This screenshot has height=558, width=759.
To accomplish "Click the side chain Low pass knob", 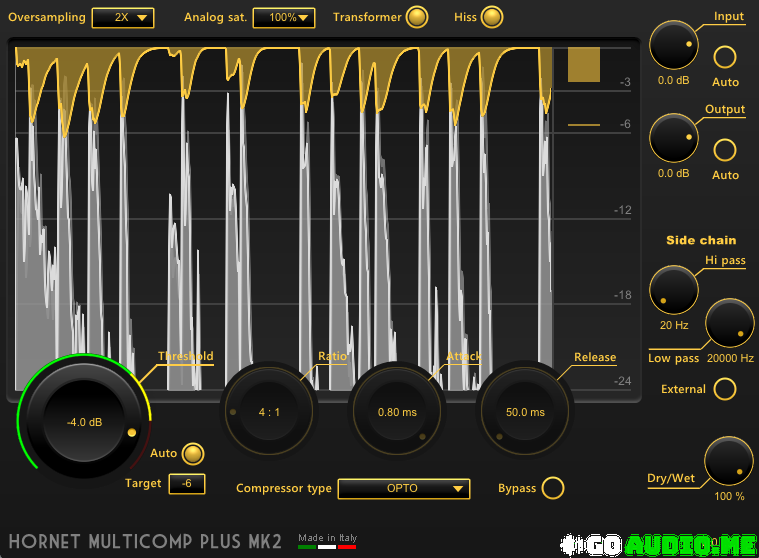I will pyautogui.click(x=729, y=323).
